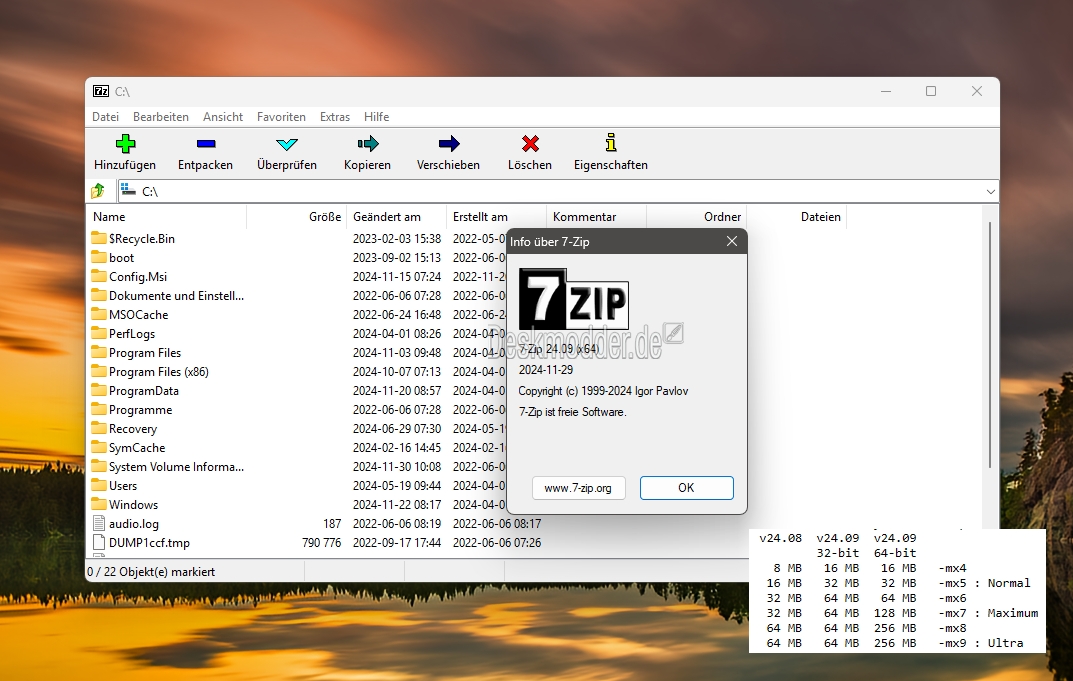Click into the C:\ address path field

point(558,192)
